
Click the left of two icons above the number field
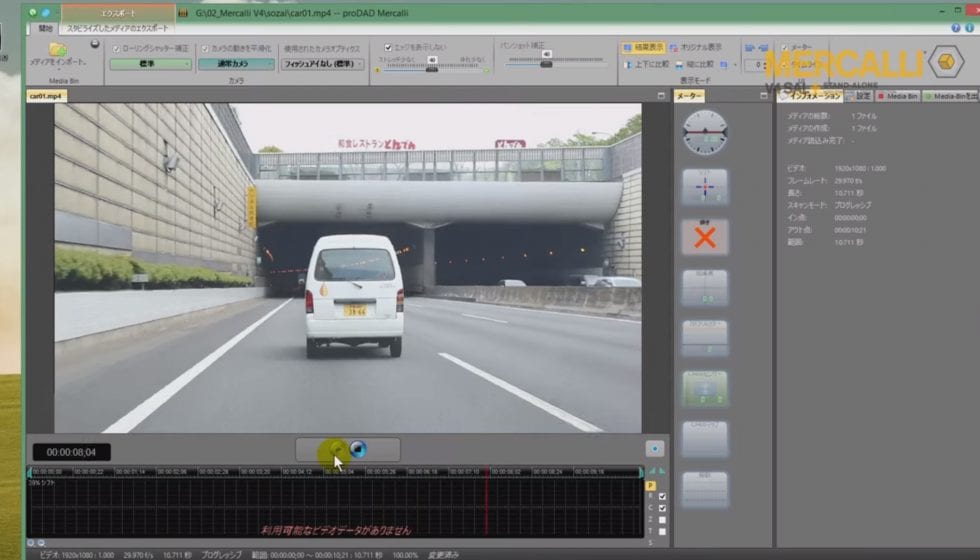pos(749,48)
